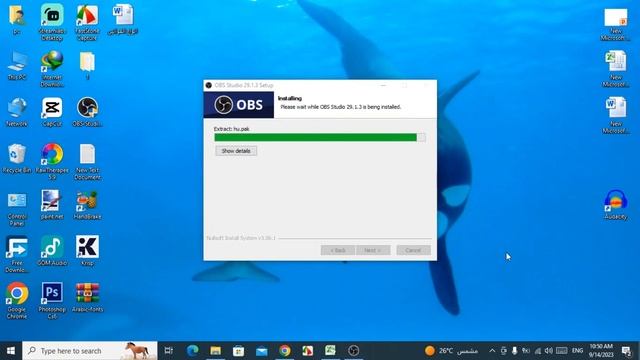Click the taskbar search box
This screenshot has height=360, width=640.
coord(90,351)
